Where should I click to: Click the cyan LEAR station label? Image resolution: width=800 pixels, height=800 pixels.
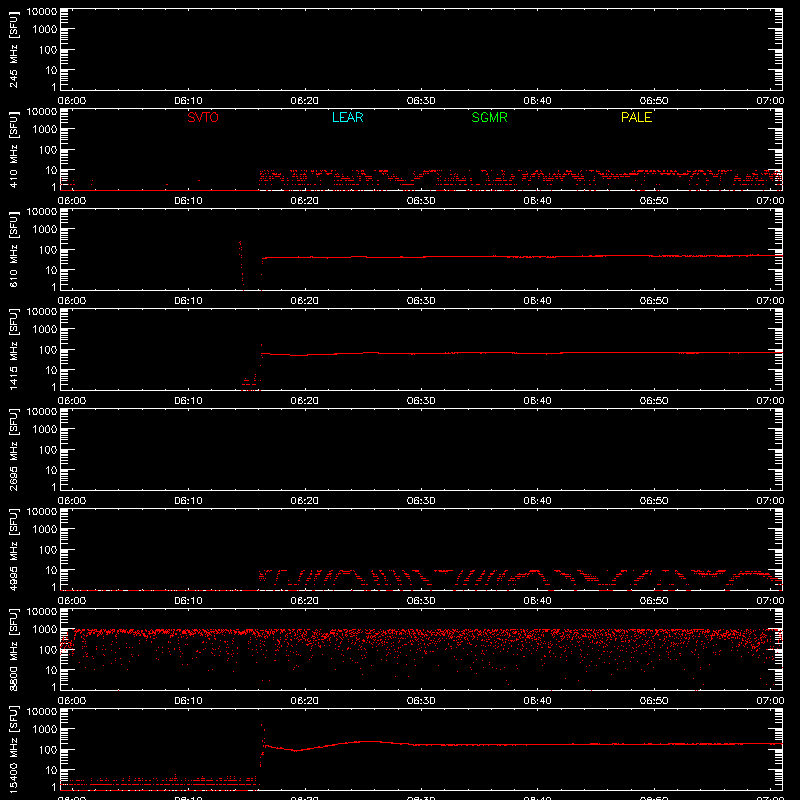347,117
